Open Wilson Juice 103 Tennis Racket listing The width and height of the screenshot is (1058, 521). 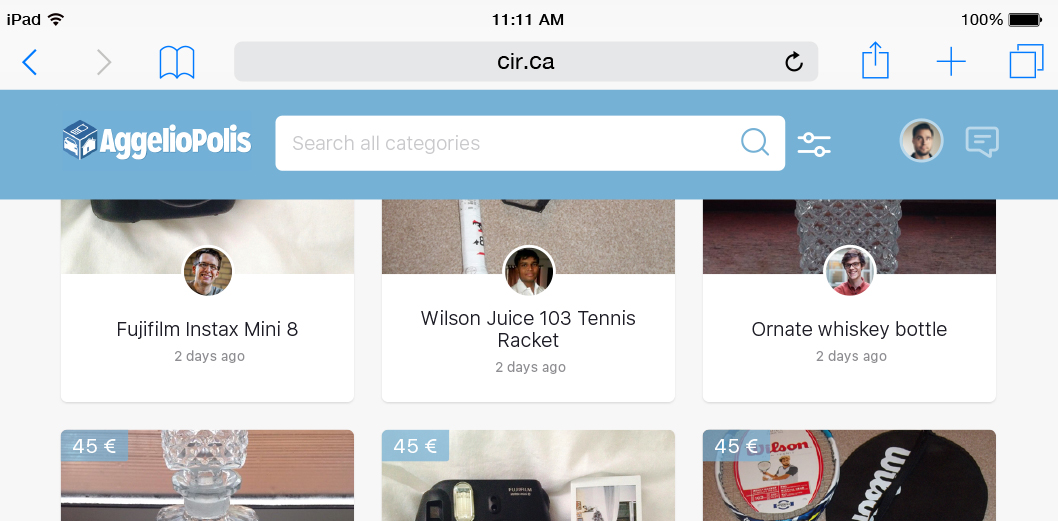point(528,329)
